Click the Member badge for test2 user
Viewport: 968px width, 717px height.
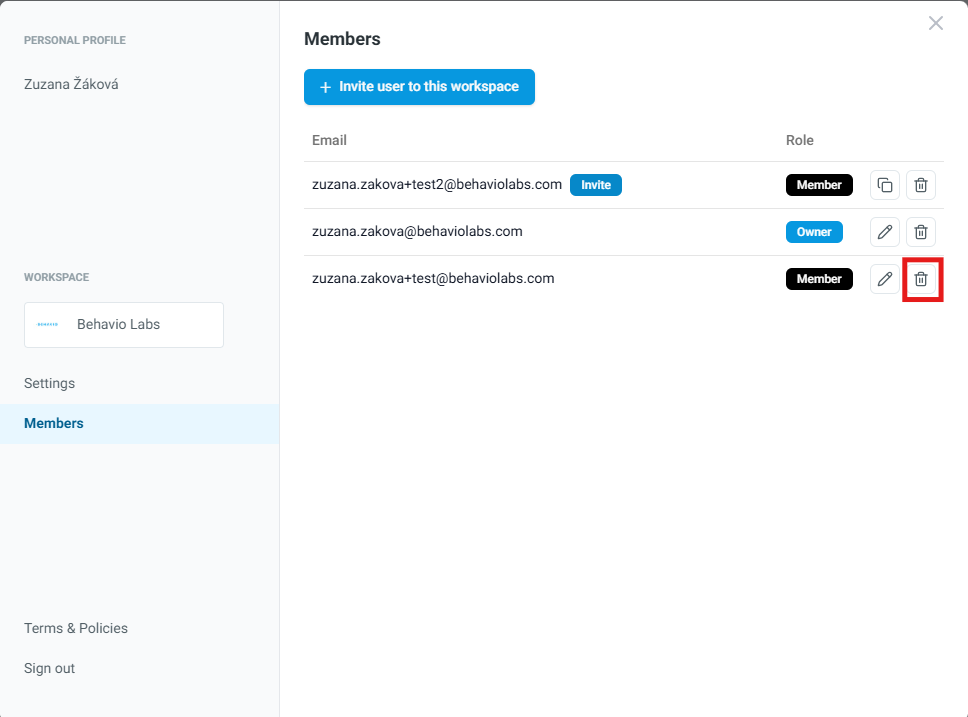coord(819,185)
